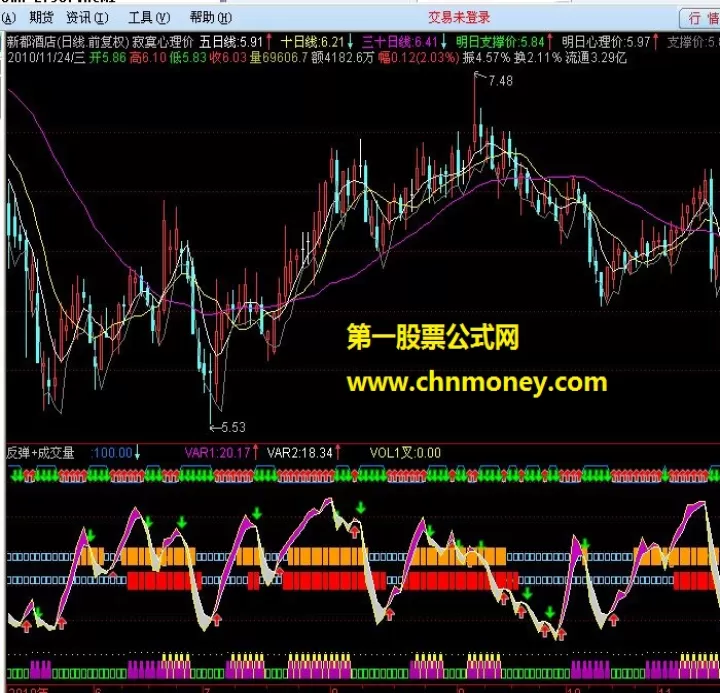The height and width of the screenshot is (693, 720).
Task: Click the 反弹+成交量 sub-indicator name
Action: pyautogui.click(x=40, y=453)
